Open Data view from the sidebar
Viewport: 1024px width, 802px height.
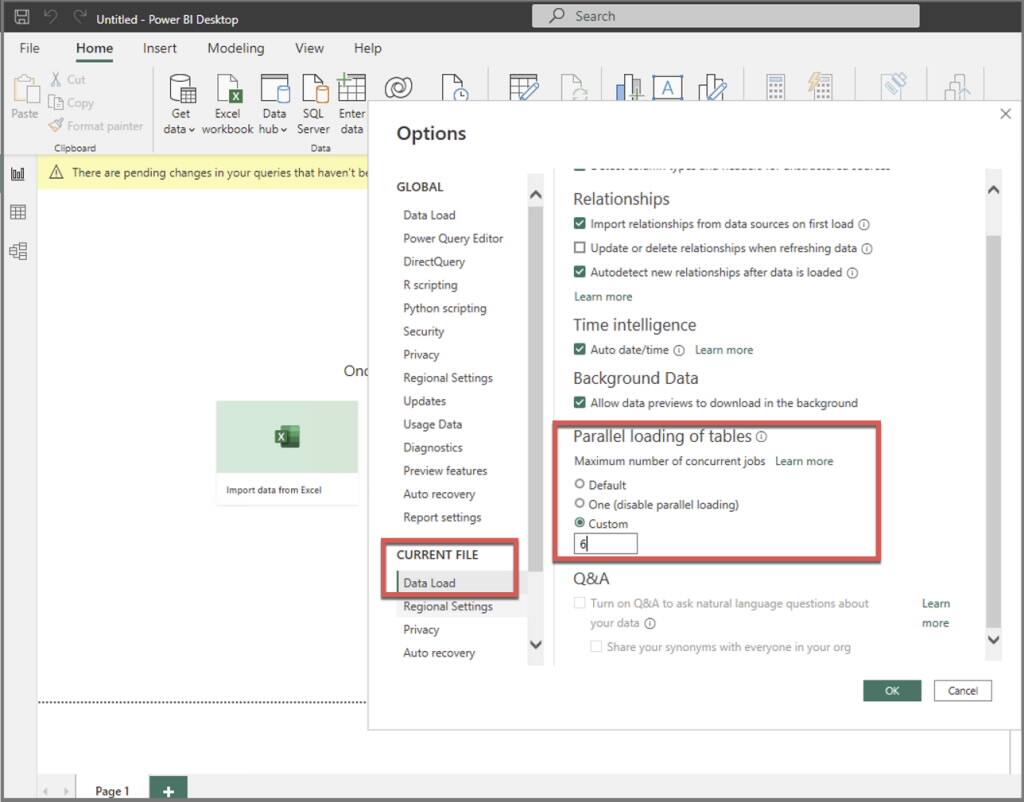click(17, 213)
